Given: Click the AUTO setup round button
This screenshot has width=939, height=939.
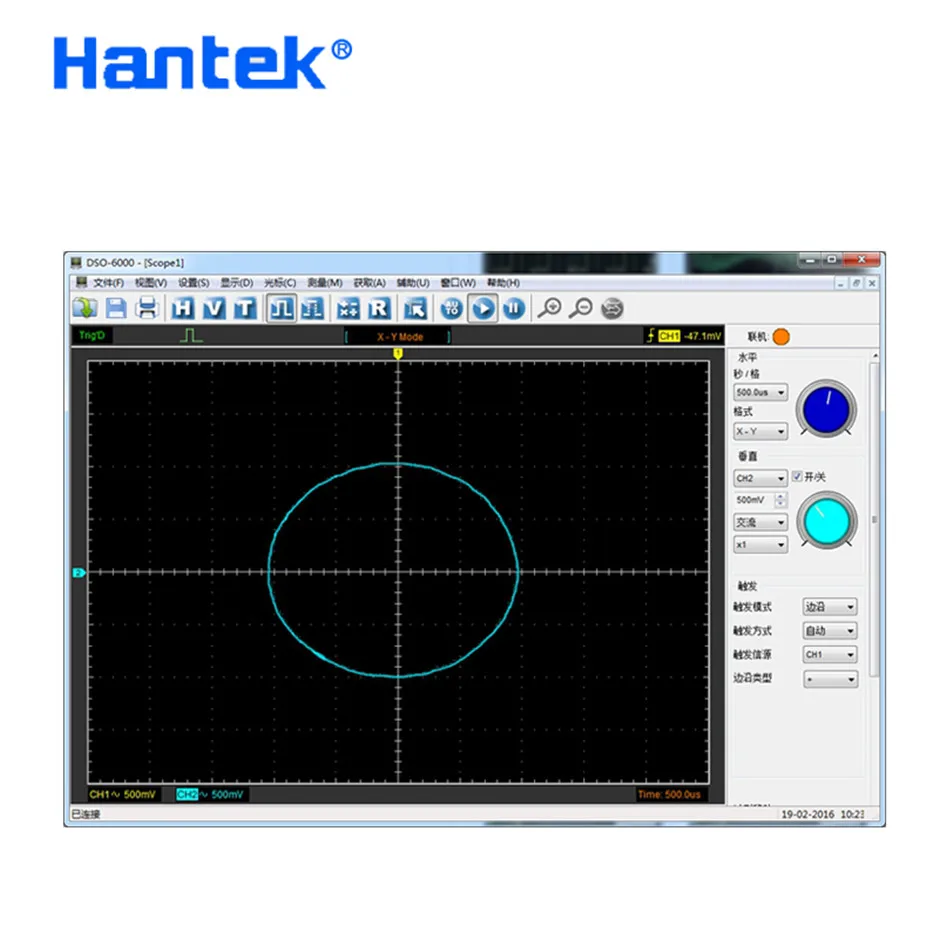Looking at the screenshot, I should point(452,308).
